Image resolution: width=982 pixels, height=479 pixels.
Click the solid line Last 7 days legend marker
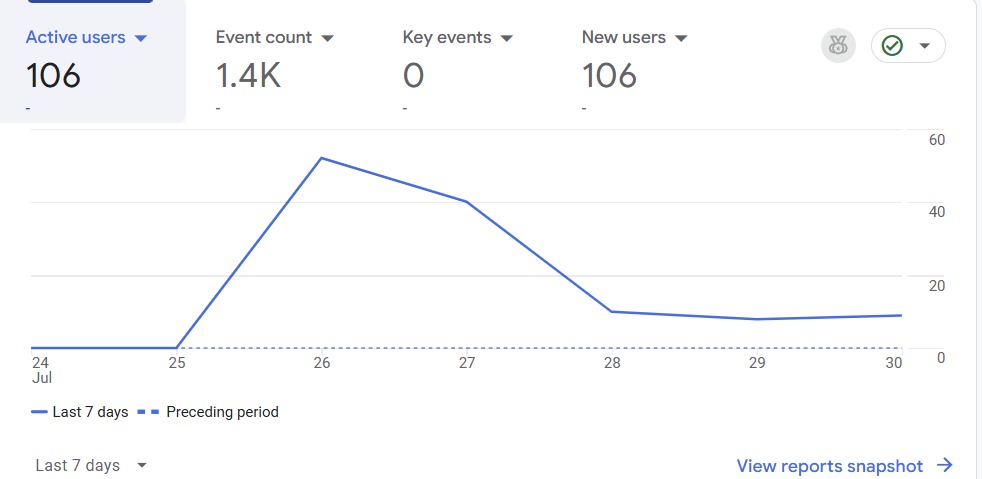[40, 412]
